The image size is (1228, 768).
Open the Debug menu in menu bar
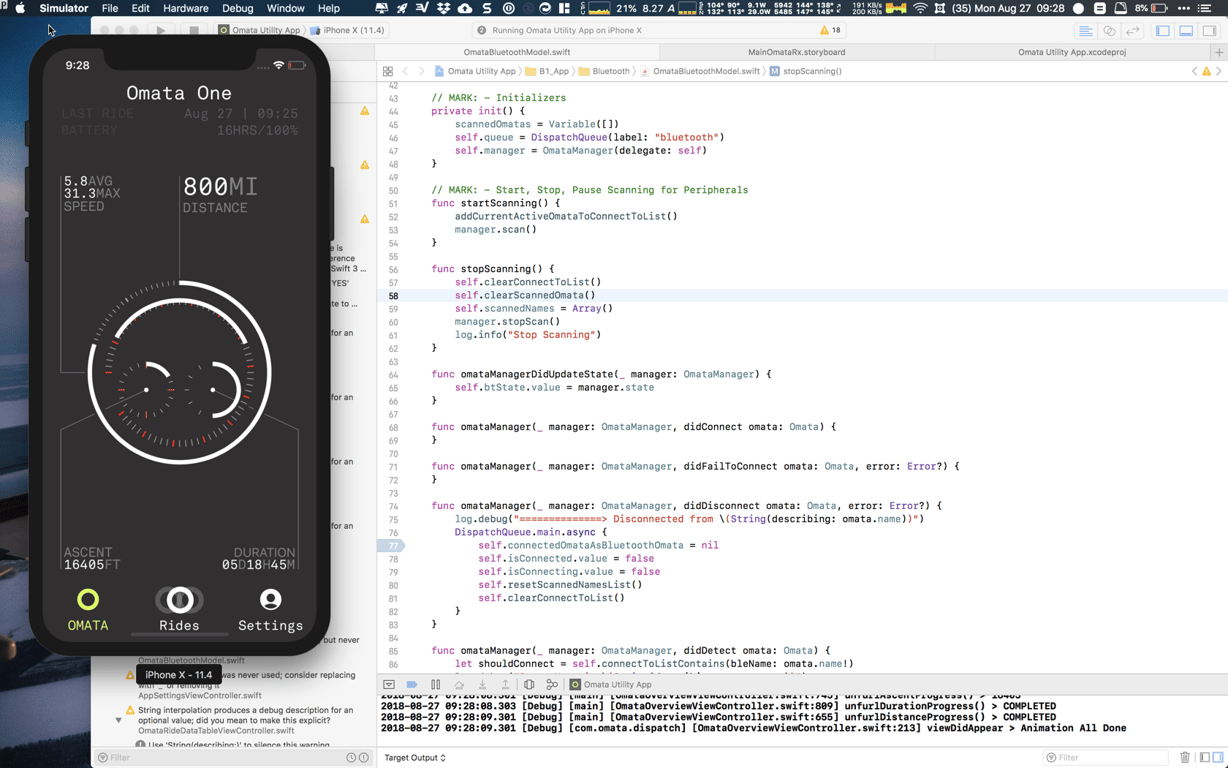(x=238, y=8)
